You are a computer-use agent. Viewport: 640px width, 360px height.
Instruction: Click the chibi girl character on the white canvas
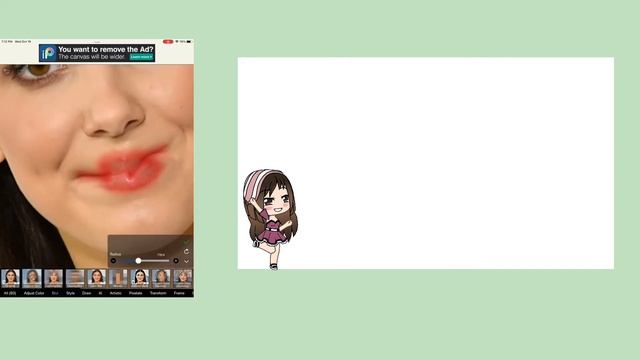pos(270,219)
